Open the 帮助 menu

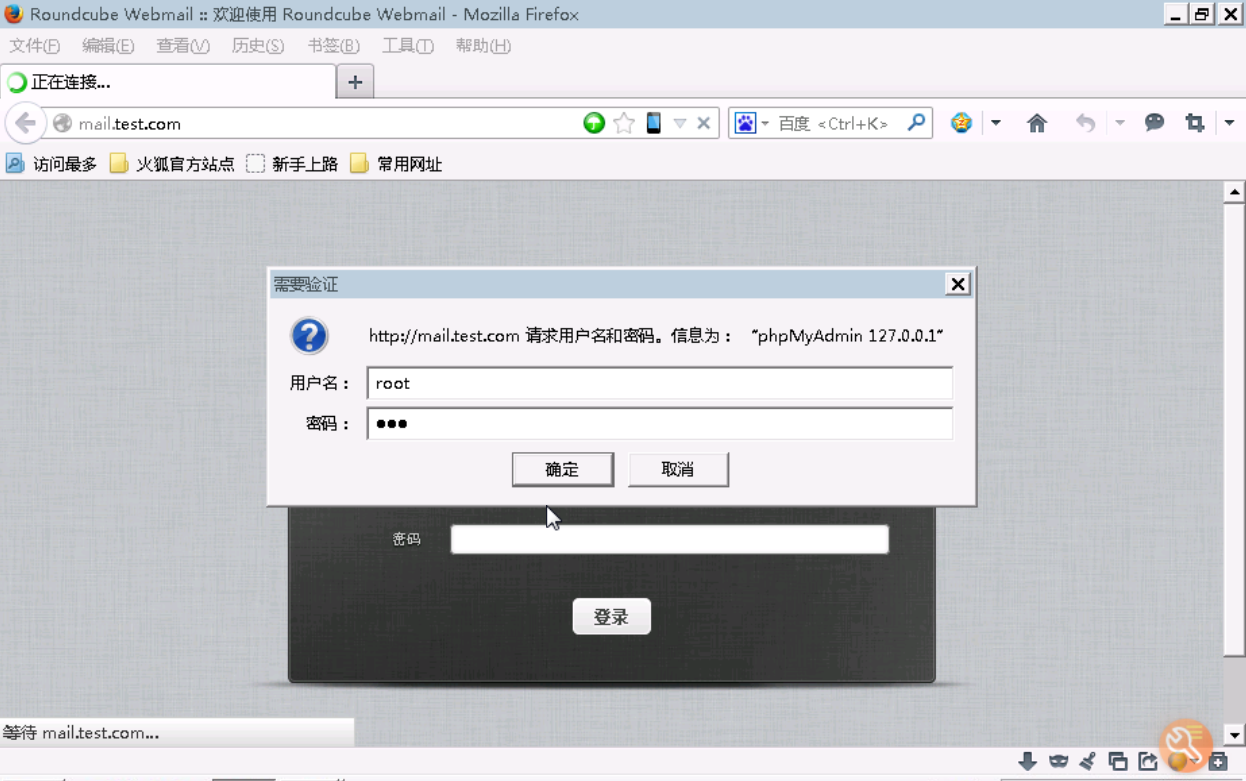point(483,46)
